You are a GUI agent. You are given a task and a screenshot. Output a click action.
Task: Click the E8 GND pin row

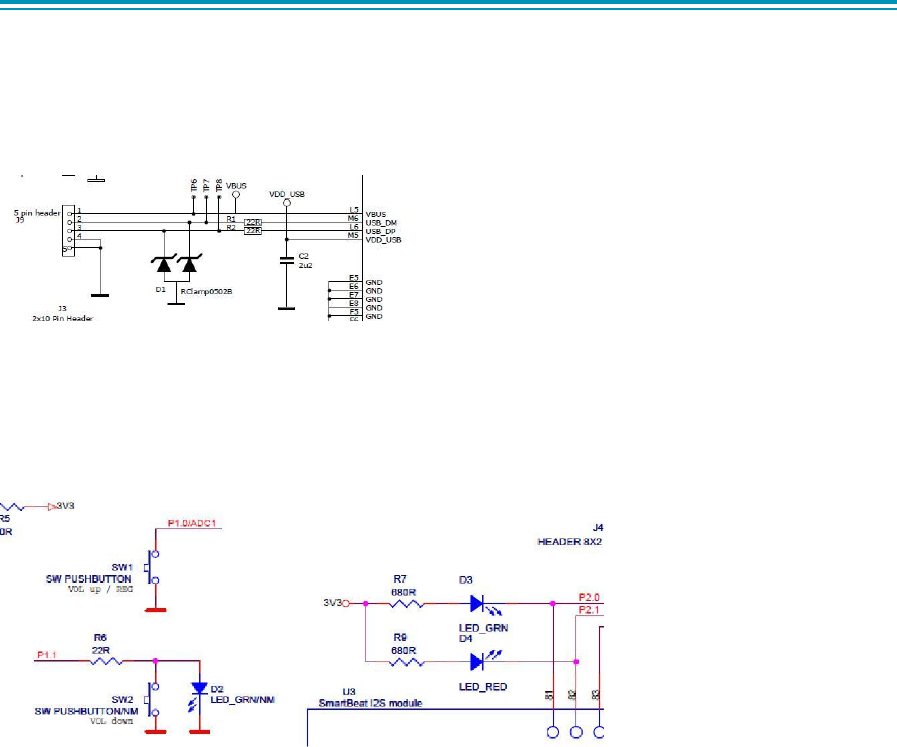point(356,307)
